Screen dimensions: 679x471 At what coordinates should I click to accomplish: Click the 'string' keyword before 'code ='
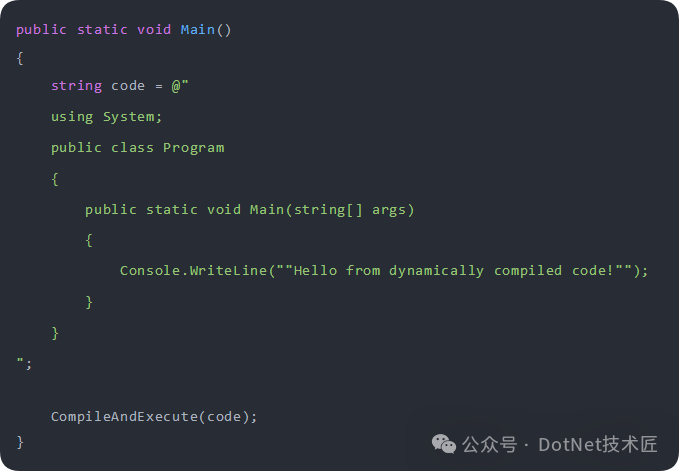[x=77, y=86]
